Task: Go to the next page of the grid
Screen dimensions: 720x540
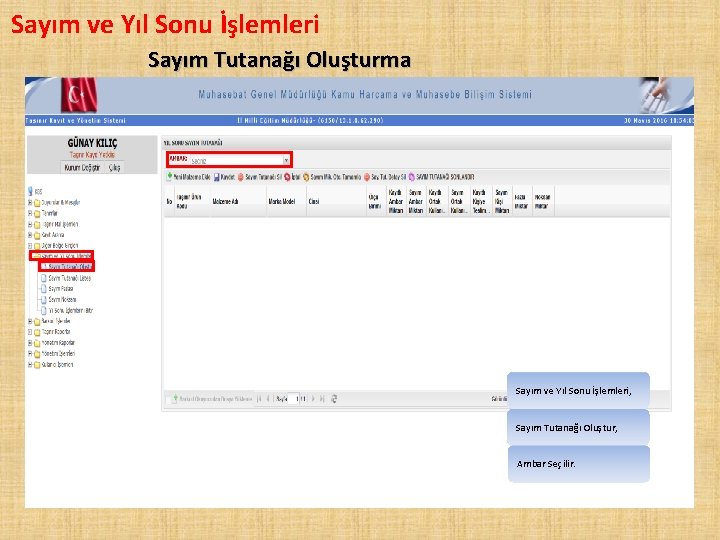Action: point(313,399)
